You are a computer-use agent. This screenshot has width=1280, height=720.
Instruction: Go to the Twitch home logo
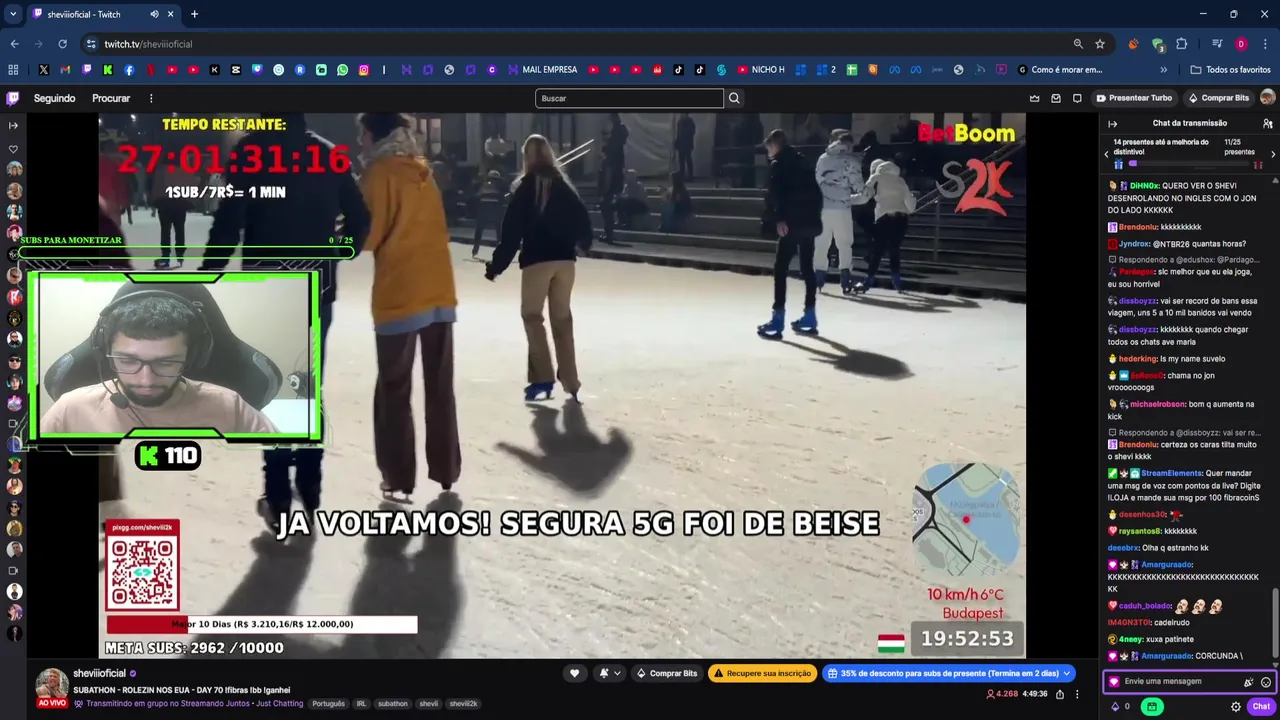click(13, 98)
